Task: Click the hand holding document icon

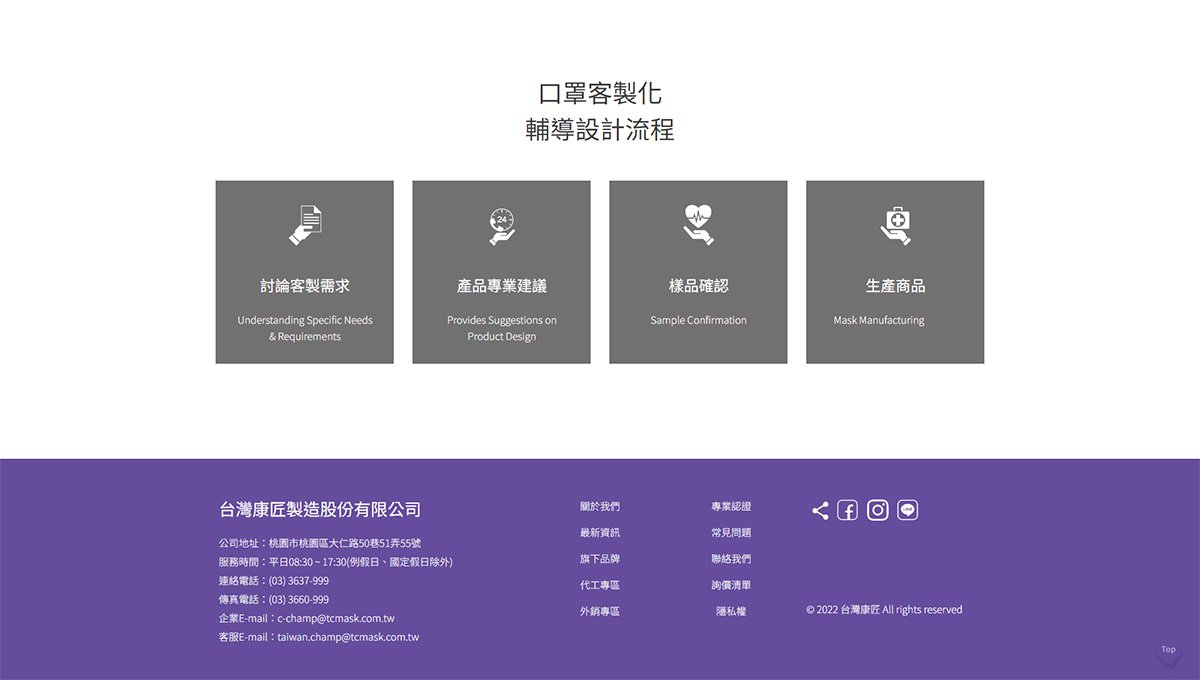Action: pos(305,225)
